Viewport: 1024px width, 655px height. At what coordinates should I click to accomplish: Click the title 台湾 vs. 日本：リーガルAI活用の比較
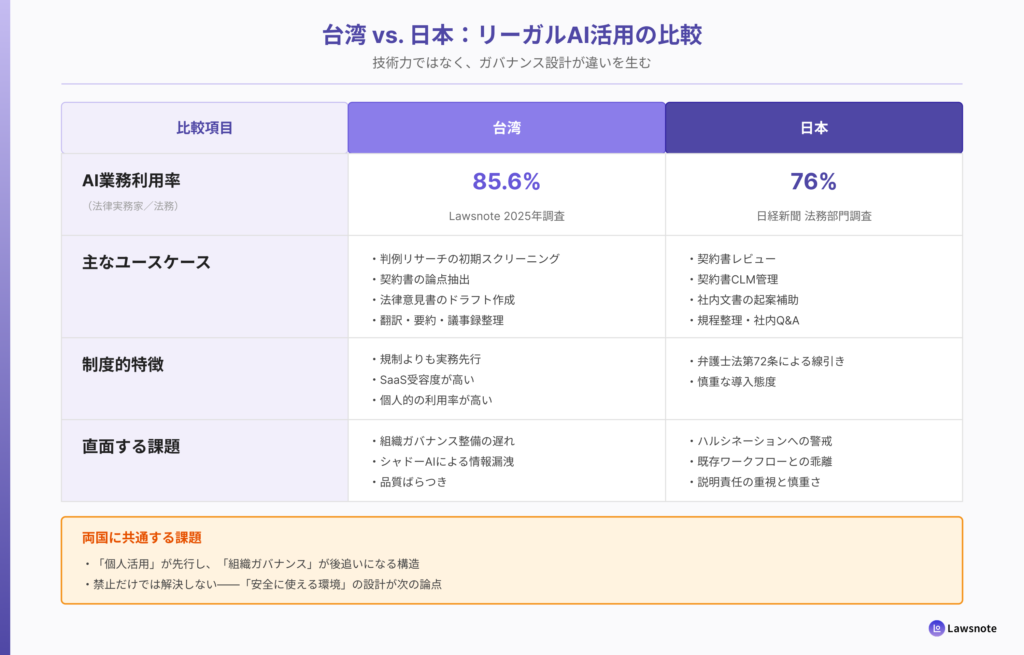pos(512,35)
